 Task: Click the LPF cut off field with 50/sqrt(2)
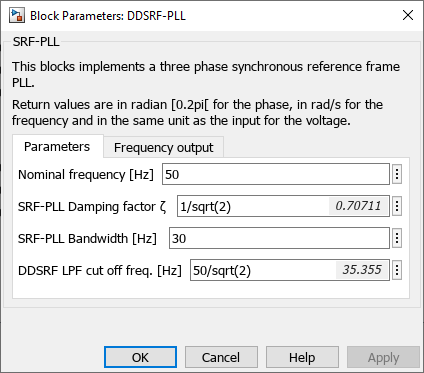click(290, 270)
